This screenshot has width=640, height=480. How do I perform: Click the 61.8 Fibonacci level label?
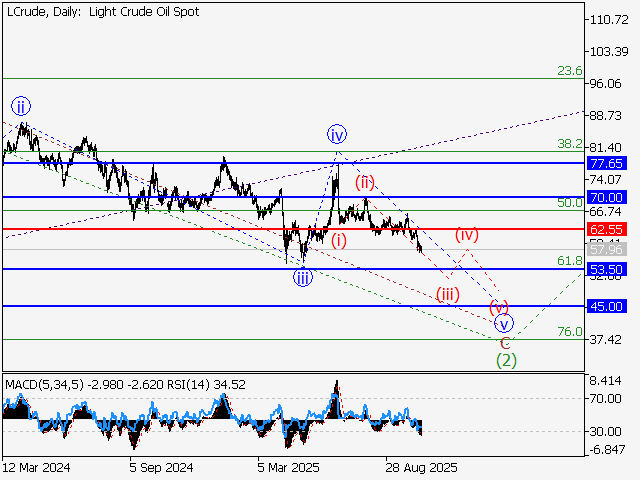[x=570, y=260]
